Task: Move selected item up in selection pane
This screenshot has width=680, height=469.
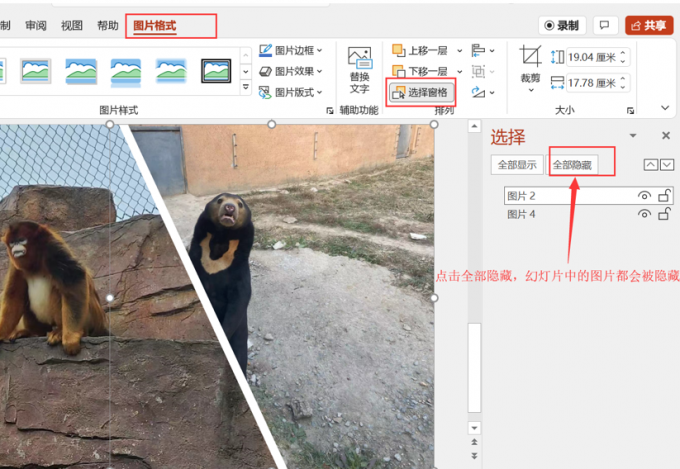Action: [651, 165]
